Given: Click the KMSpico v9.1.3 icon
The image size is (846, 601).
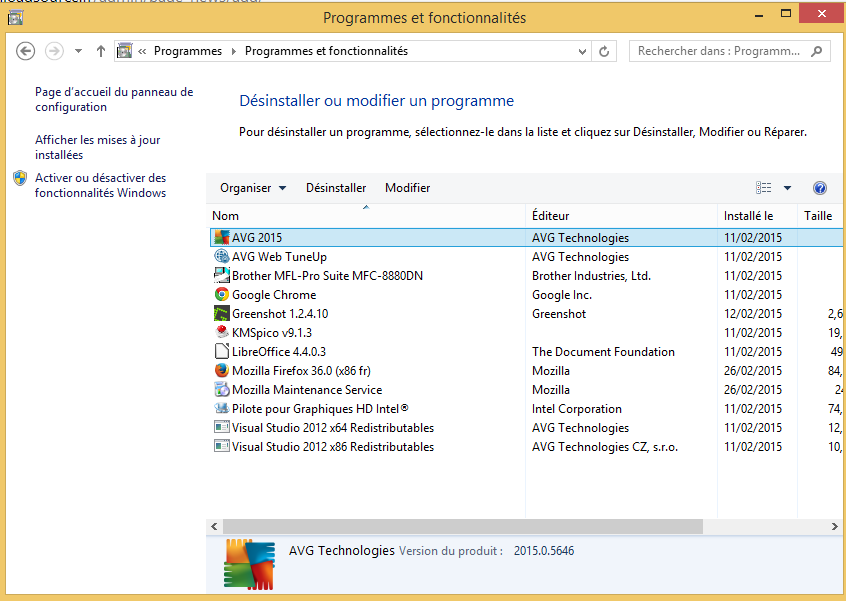Looking at the screenshot, I should point(222,332).
